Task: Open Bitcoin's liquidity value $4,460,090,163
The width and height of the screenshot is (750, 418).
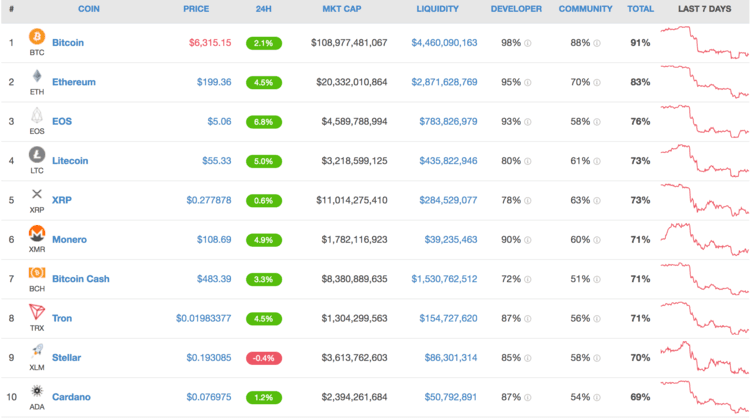Action: 443,43
